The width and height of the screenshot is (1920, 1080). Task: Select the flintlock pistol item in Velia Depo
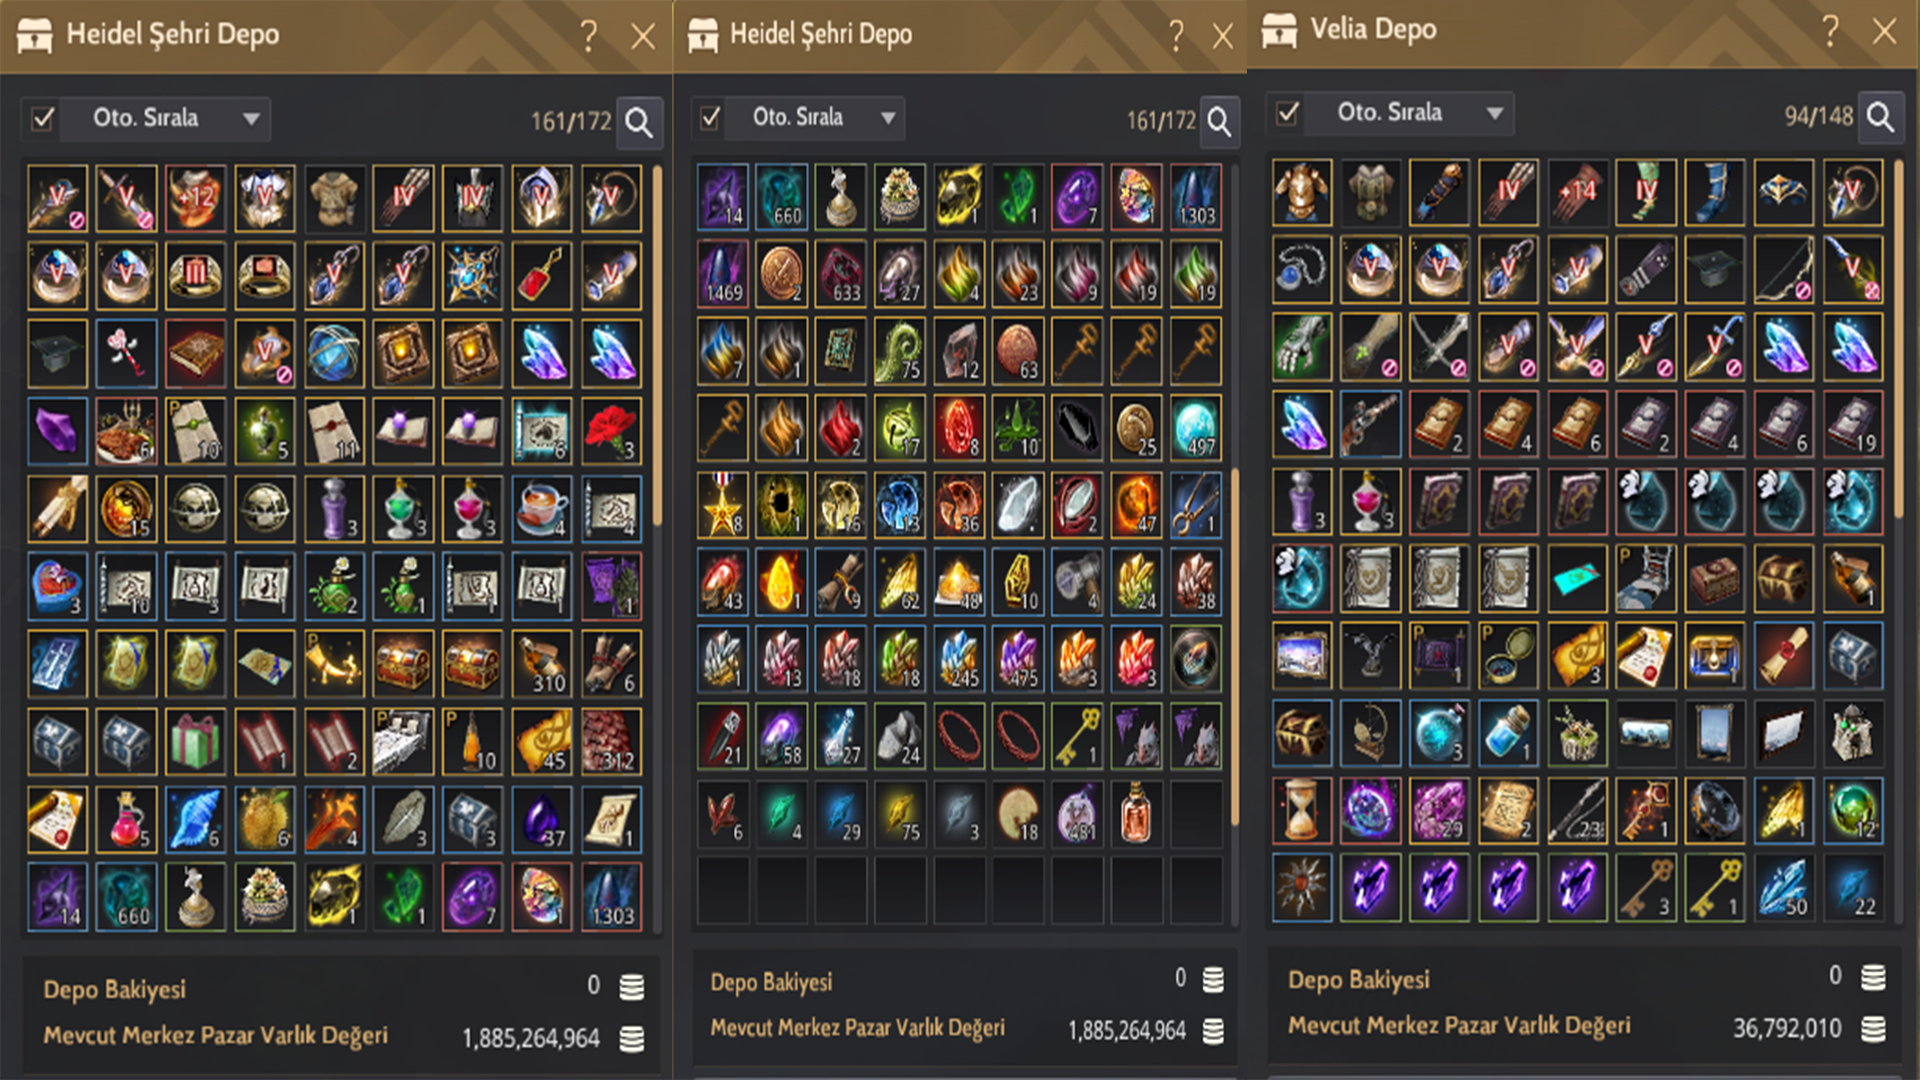[x=1370, y=423]
